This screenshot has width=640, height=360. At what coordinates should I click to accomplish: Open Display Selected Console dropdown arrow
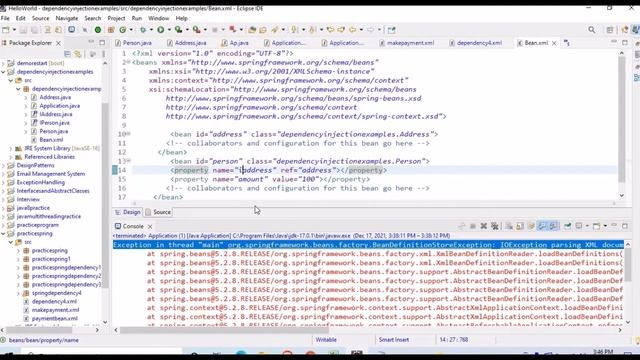tap(587, 226)
